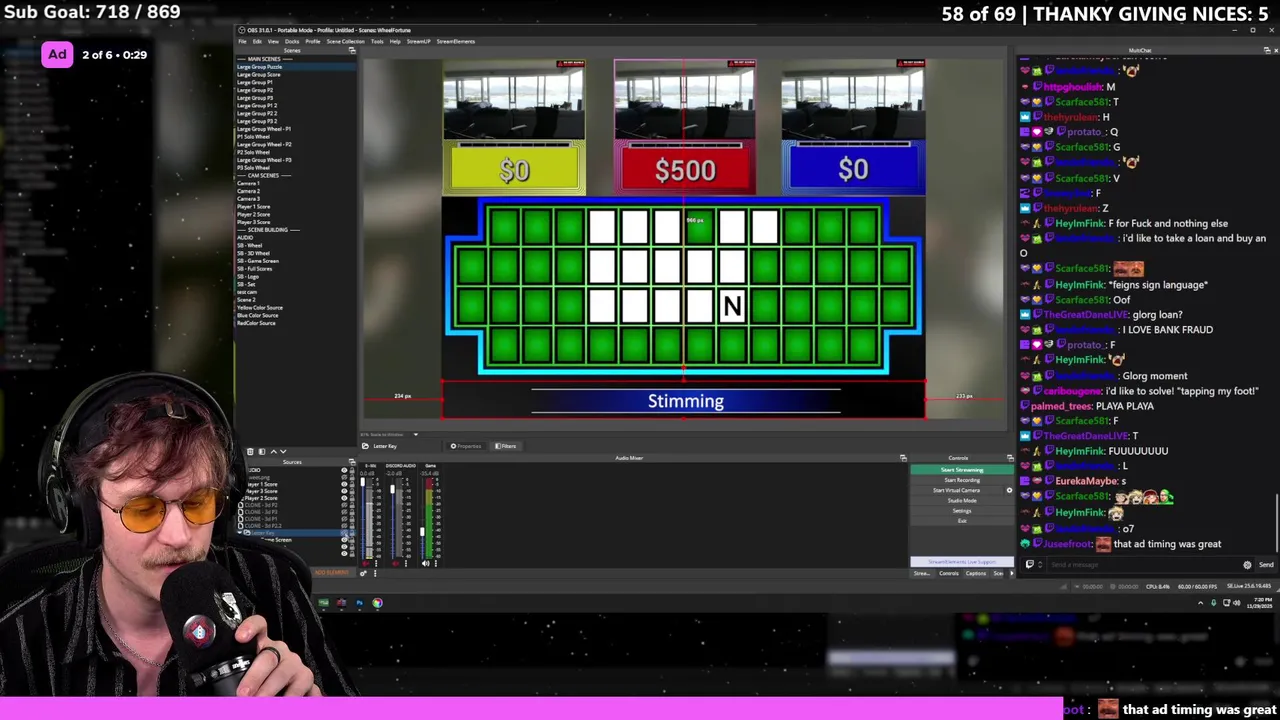Click the Send a message chat field
This screenshot has width=1280, height=720.
[1146, 564]
